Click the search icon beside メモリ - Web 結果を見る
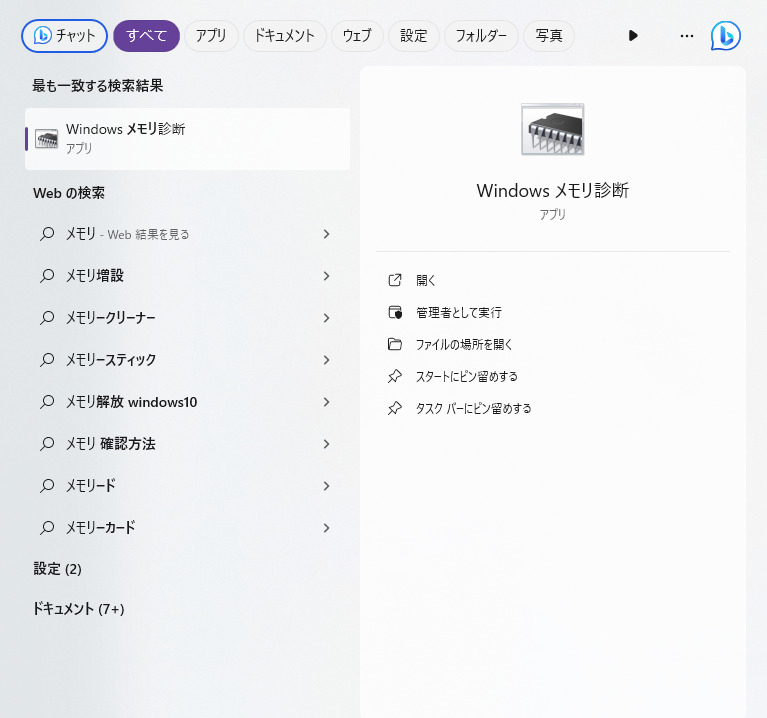Viewport: 767px width, 718px height. pos(47,234)
